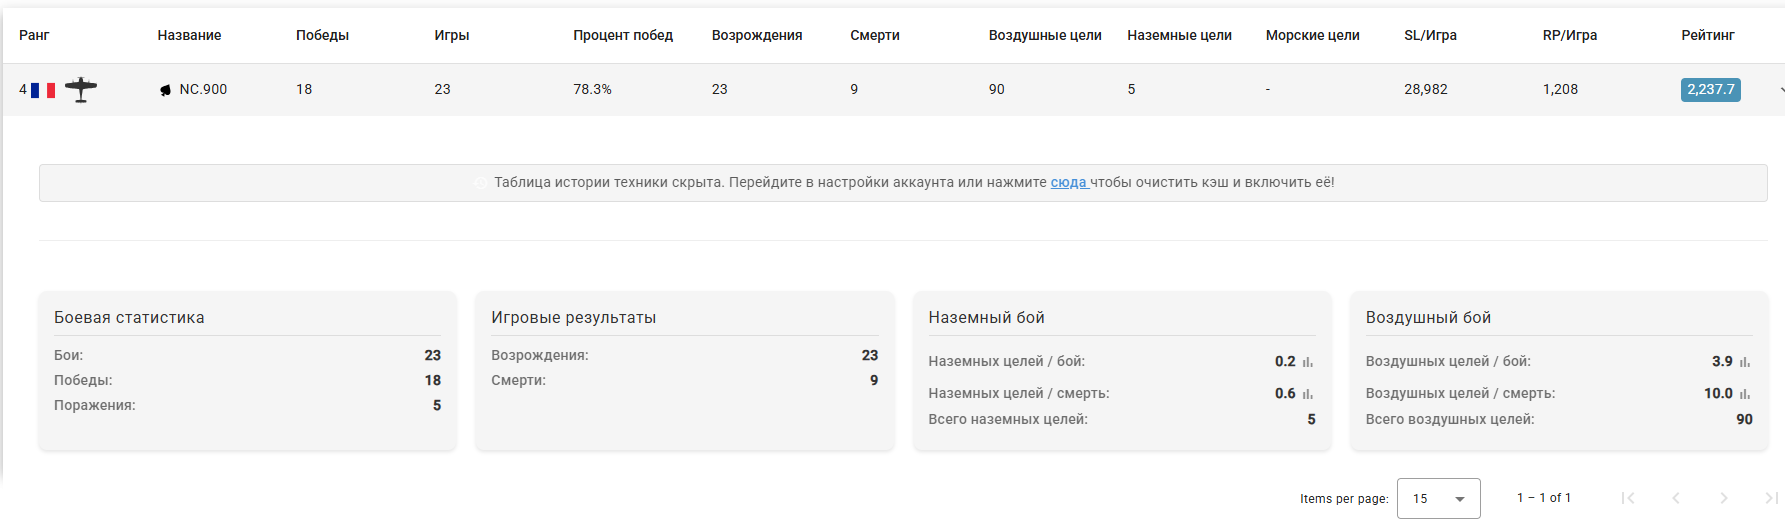Image resolution: width=1785 pixels, height=527 pixels.
Task: Open chart for Наземных целей / смерть
Action: tap(1308, 394)
